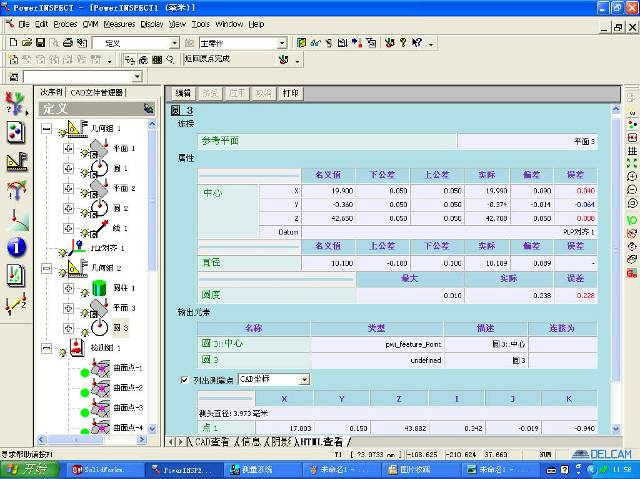Toggle light bulb visibility of 圆柱 1
This screenshot has width=640, height=479.
pos(84,293)
